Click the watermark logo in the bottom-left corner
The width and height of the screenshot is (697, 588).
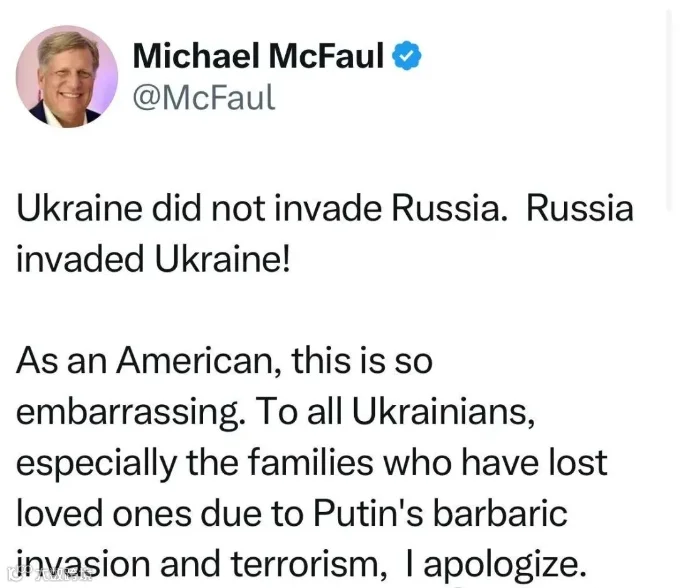pos(50,575)
